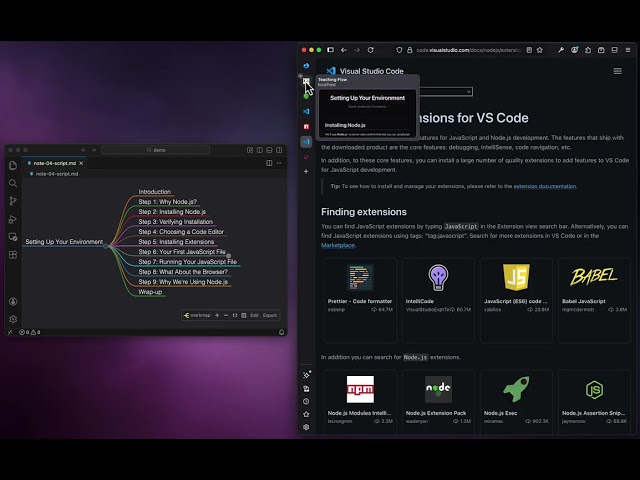Click the Visual Studio Code site logo
This screenshot has height=480, width=640.
tap(364, 71)
